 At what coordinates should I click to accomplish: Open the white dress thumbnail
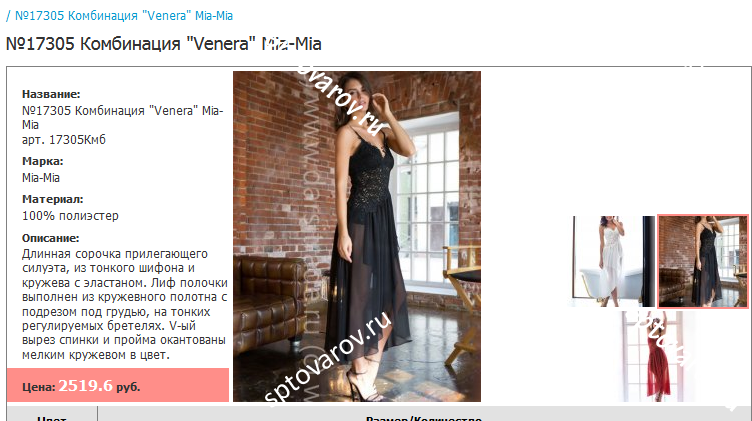coord(613,261)
